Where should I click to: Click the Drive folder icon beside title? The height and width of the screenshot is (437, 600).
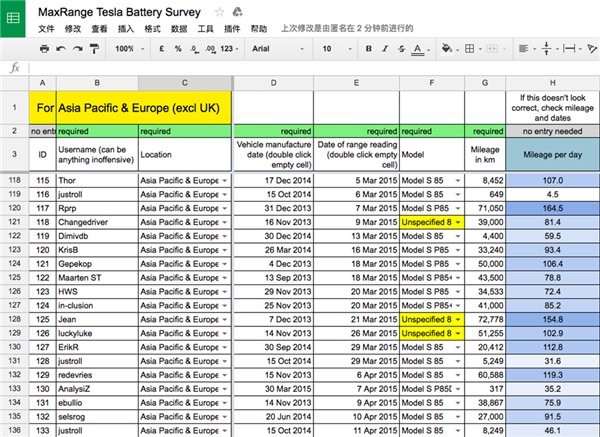pyautogui.click(x=238, y=12)
